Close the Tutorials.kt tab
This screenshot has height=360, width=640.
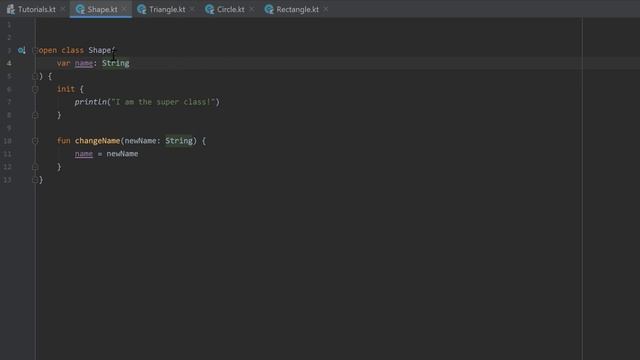63,9
